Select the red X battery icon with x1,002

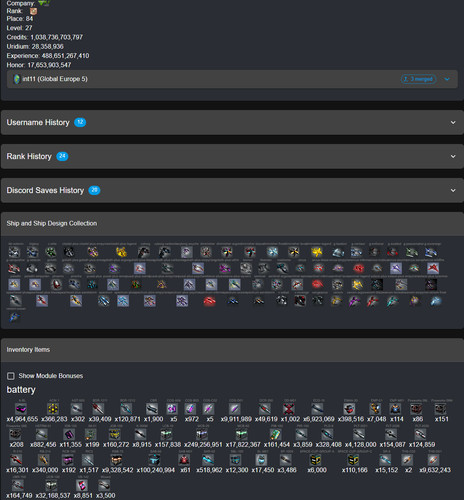289,409
